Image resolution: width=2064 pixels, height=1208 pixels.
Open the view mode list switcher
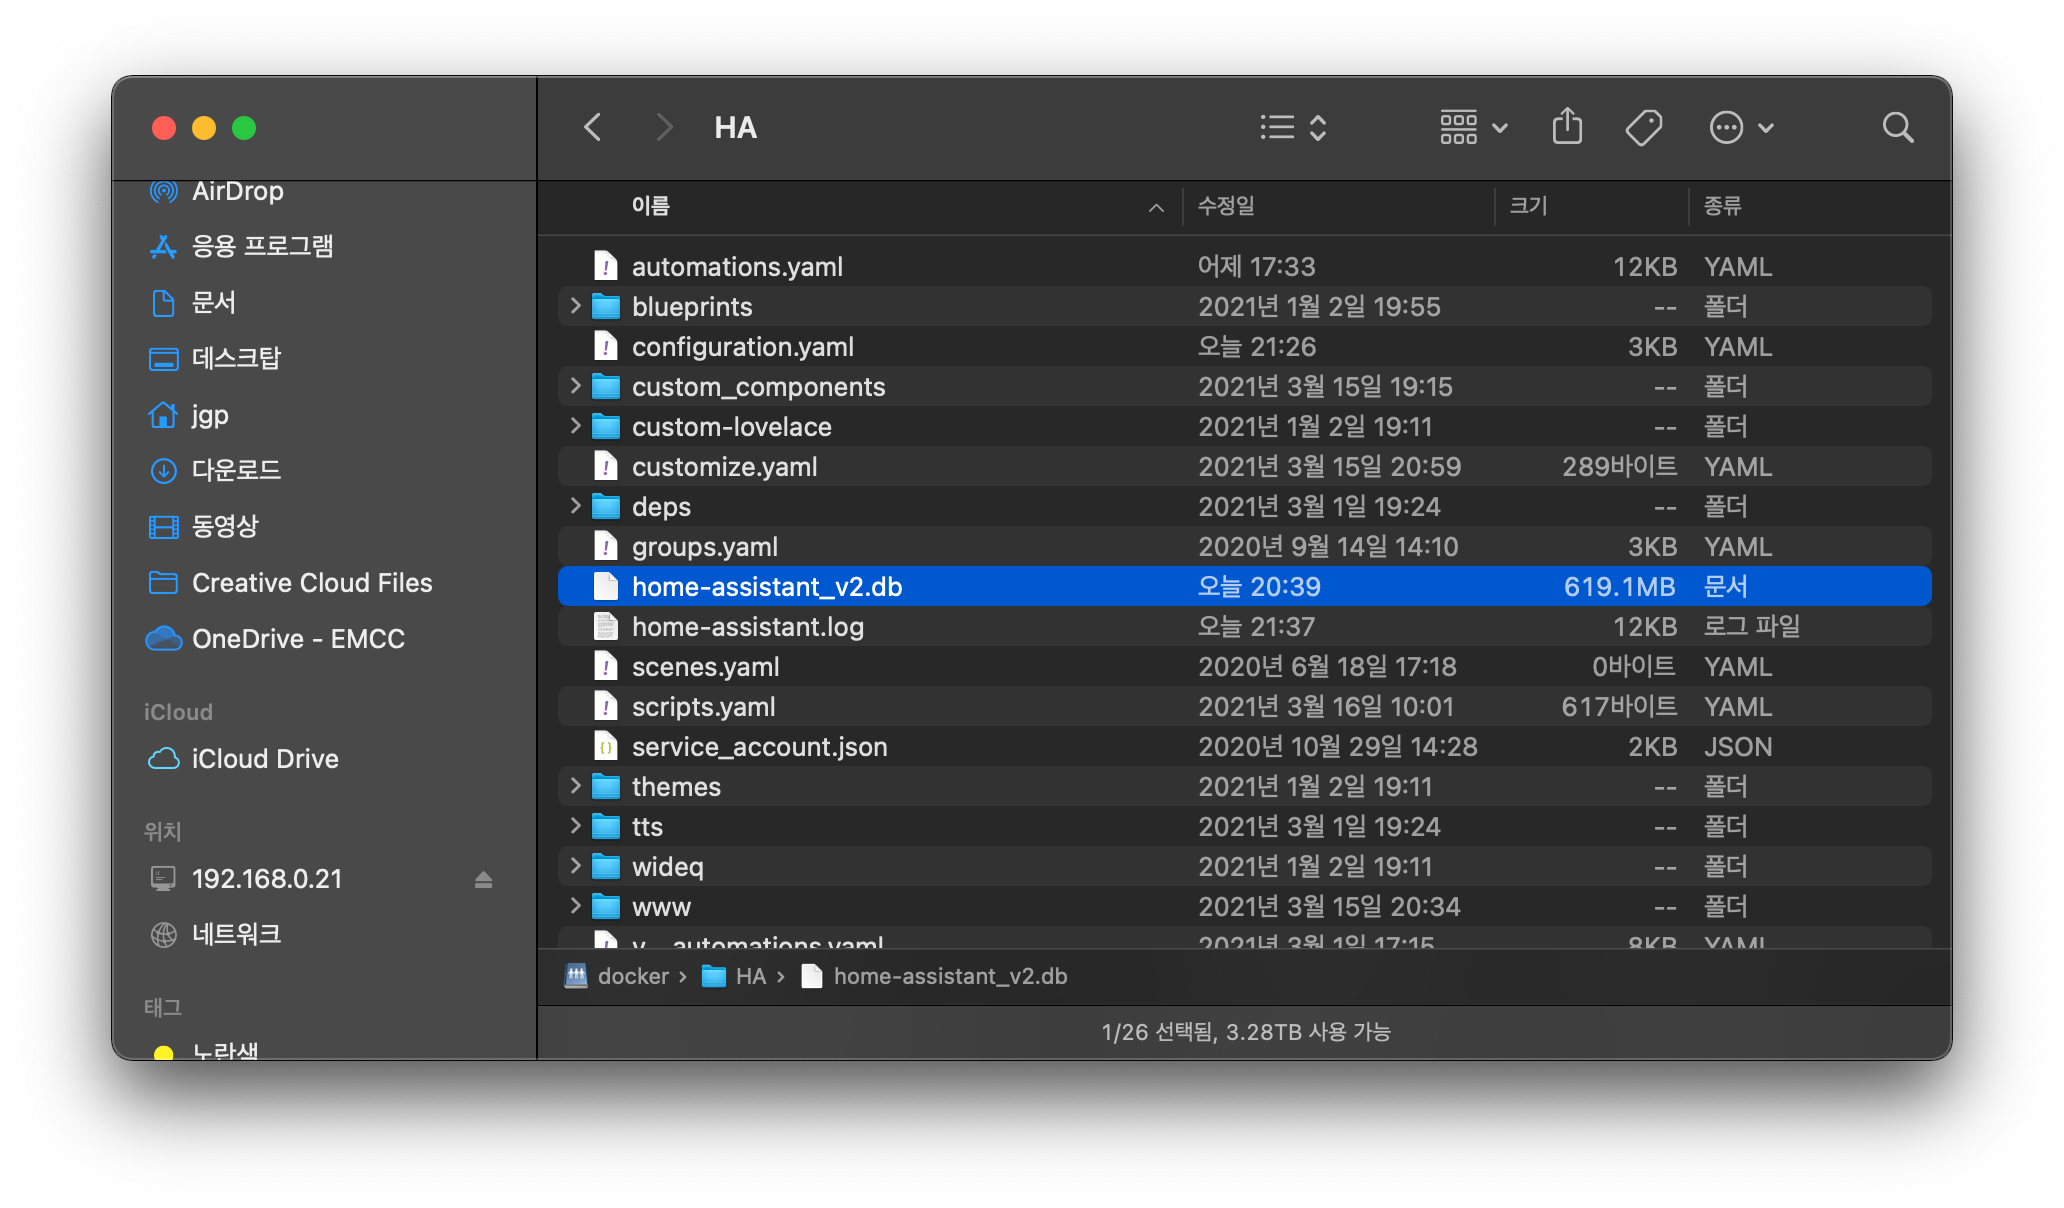[1293, 127]
